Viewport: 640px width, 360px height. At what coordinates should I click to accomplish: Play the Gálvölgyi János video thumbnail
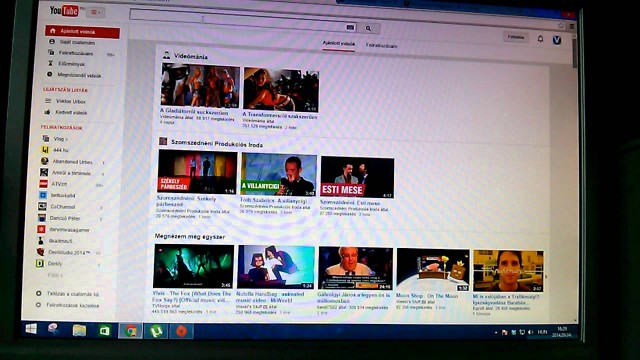[x=356, y=269]
